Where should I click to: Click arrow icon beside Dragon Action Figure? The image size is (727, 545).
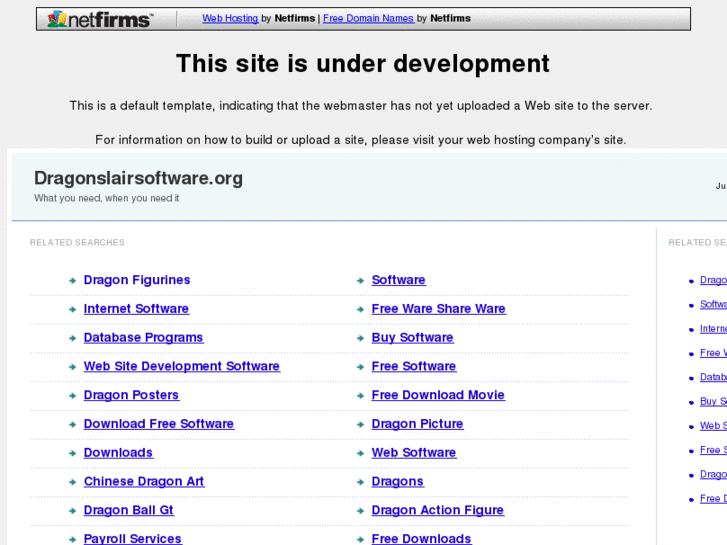click(x=360, y=511)
